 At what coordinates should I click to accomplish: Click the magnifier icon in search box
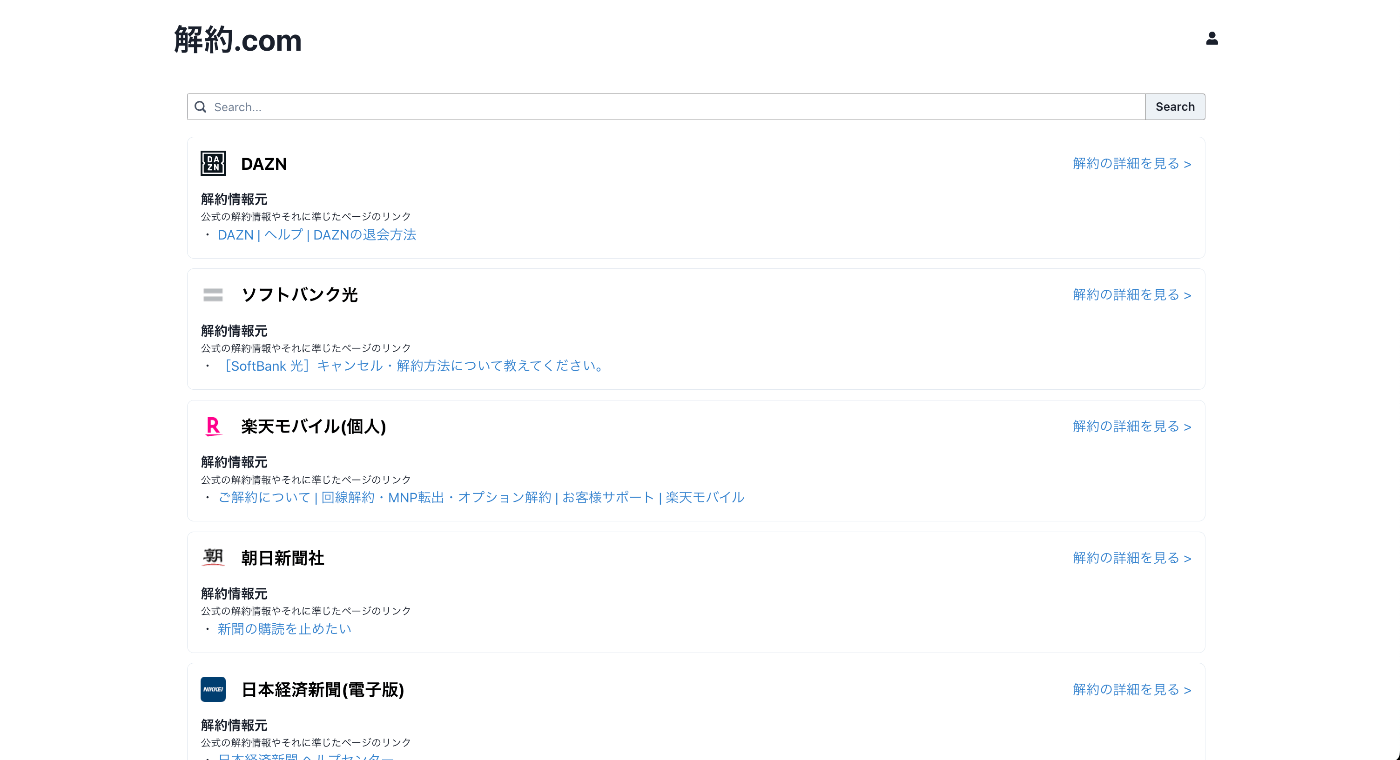200,107
